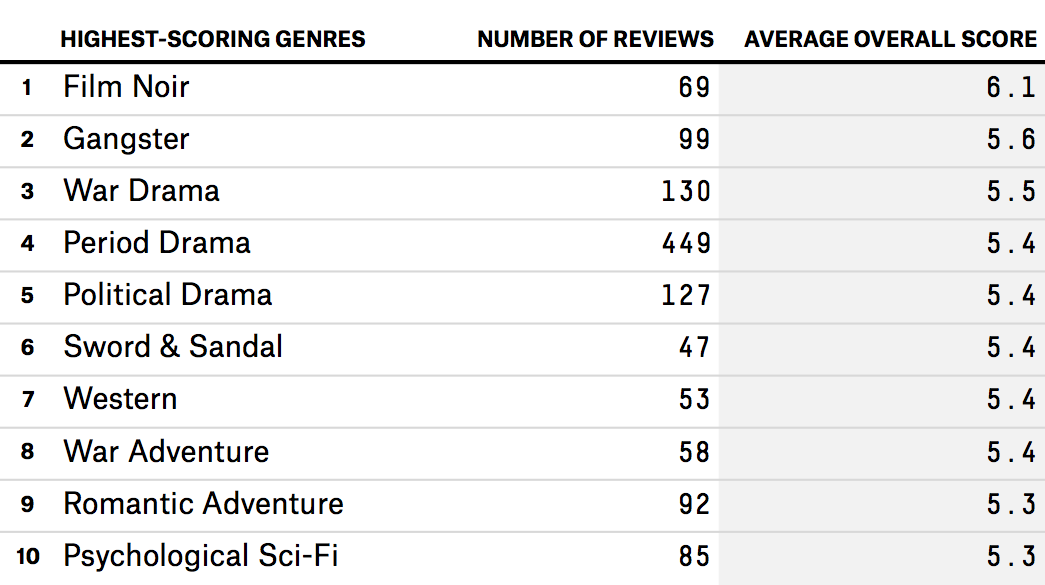Click the Western genre name
The image size is (1045, 585).
[120, 399]
